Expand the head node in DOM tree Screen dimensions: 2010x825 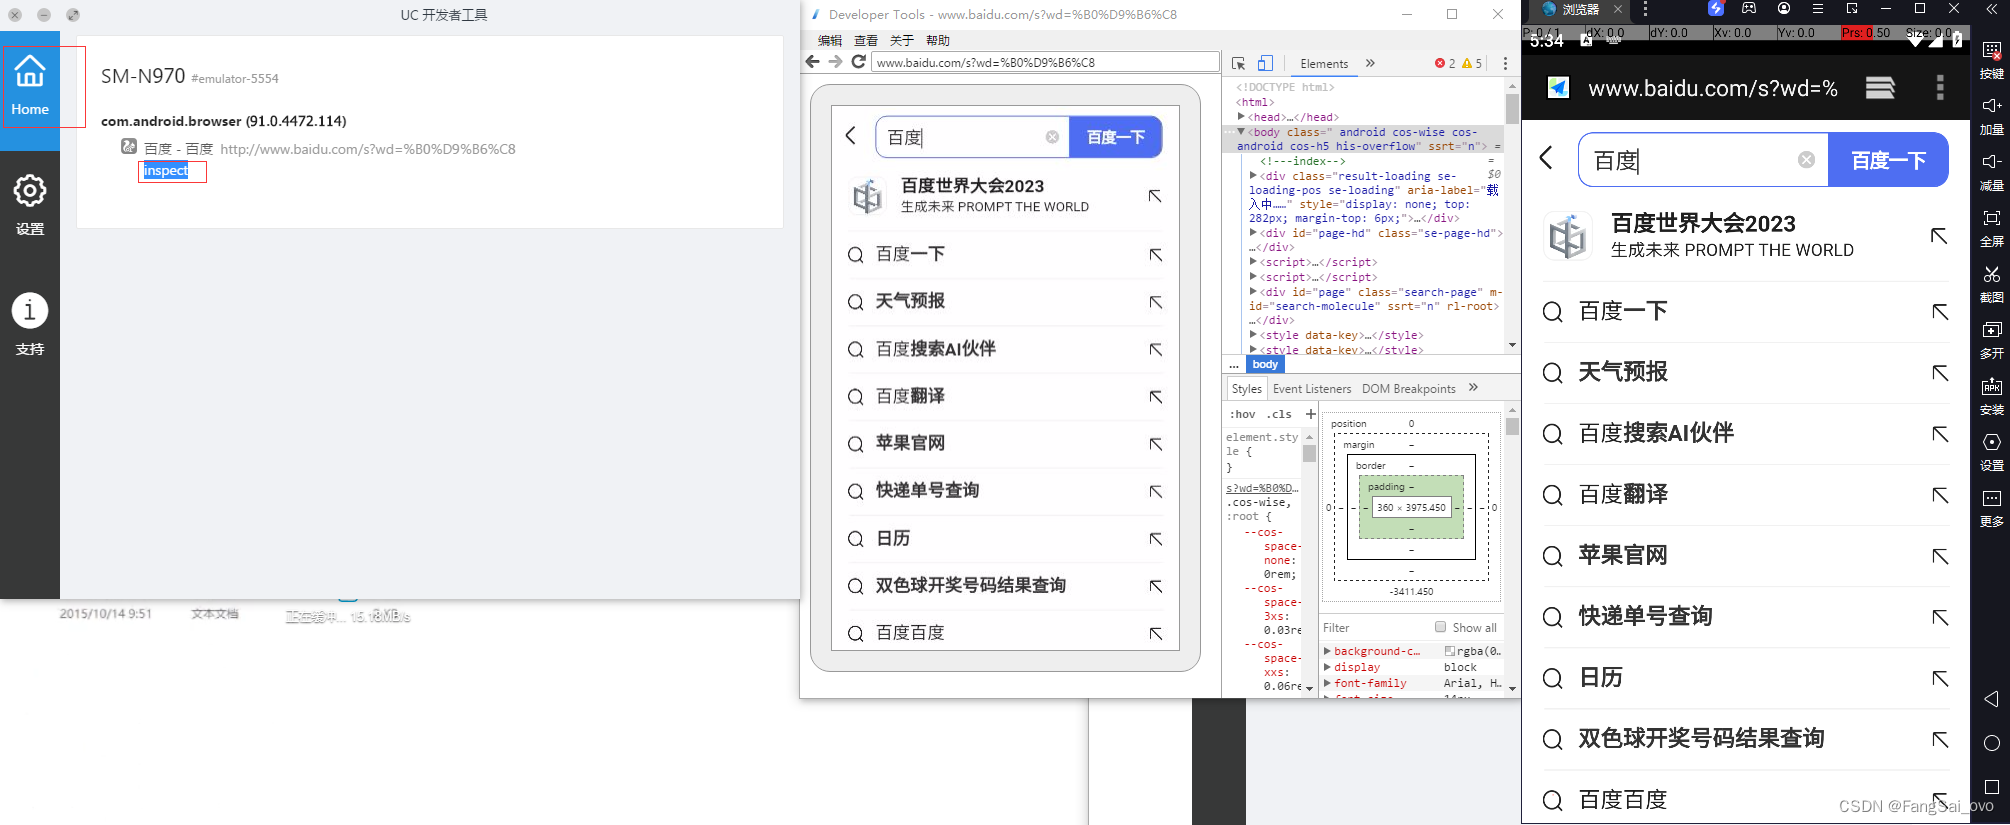[1241, 117]
